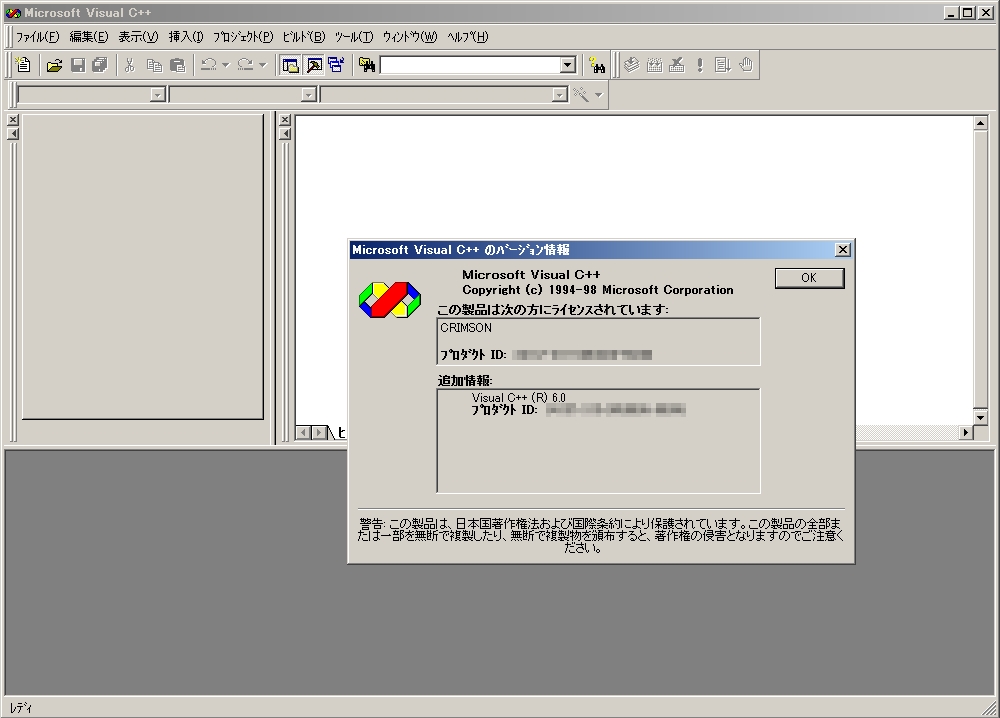Open the ビルド(B) menu
The height and width of the screenshot is (718, 1000).
tap(304, 37)
